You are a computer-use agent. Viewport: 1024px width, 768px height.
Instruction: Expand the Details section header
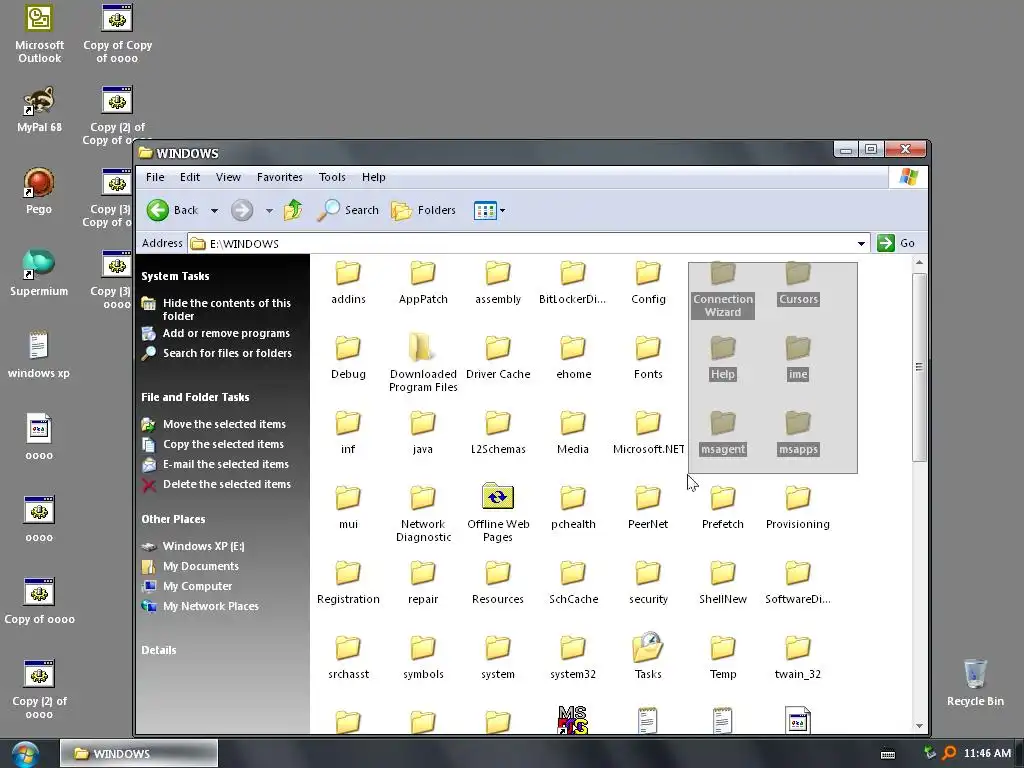tap(159, 650)
